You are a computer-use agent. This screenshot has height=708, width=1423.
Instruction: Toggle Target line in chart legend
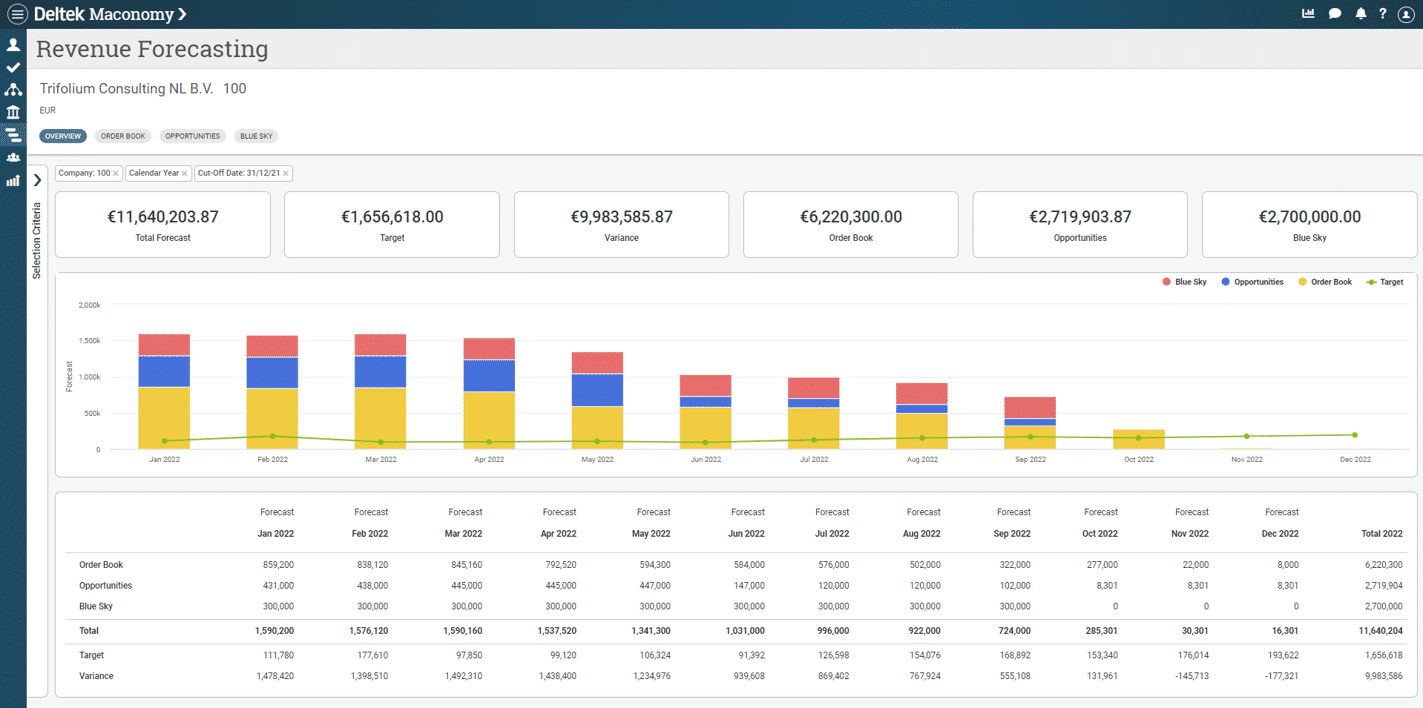[x=1385, y=282]
